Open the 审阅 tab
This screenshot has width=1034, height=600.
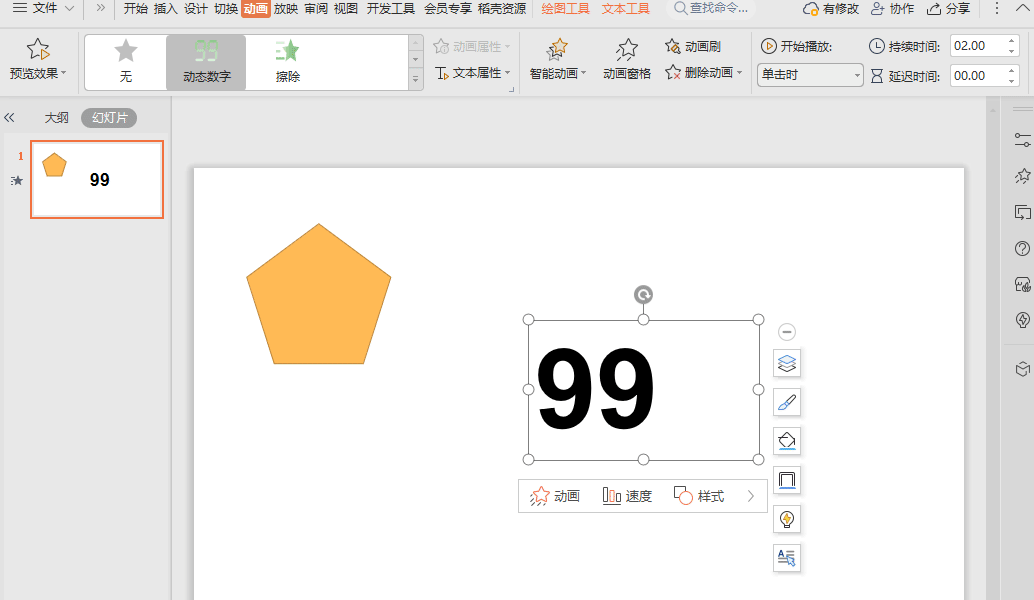[316, 9]
